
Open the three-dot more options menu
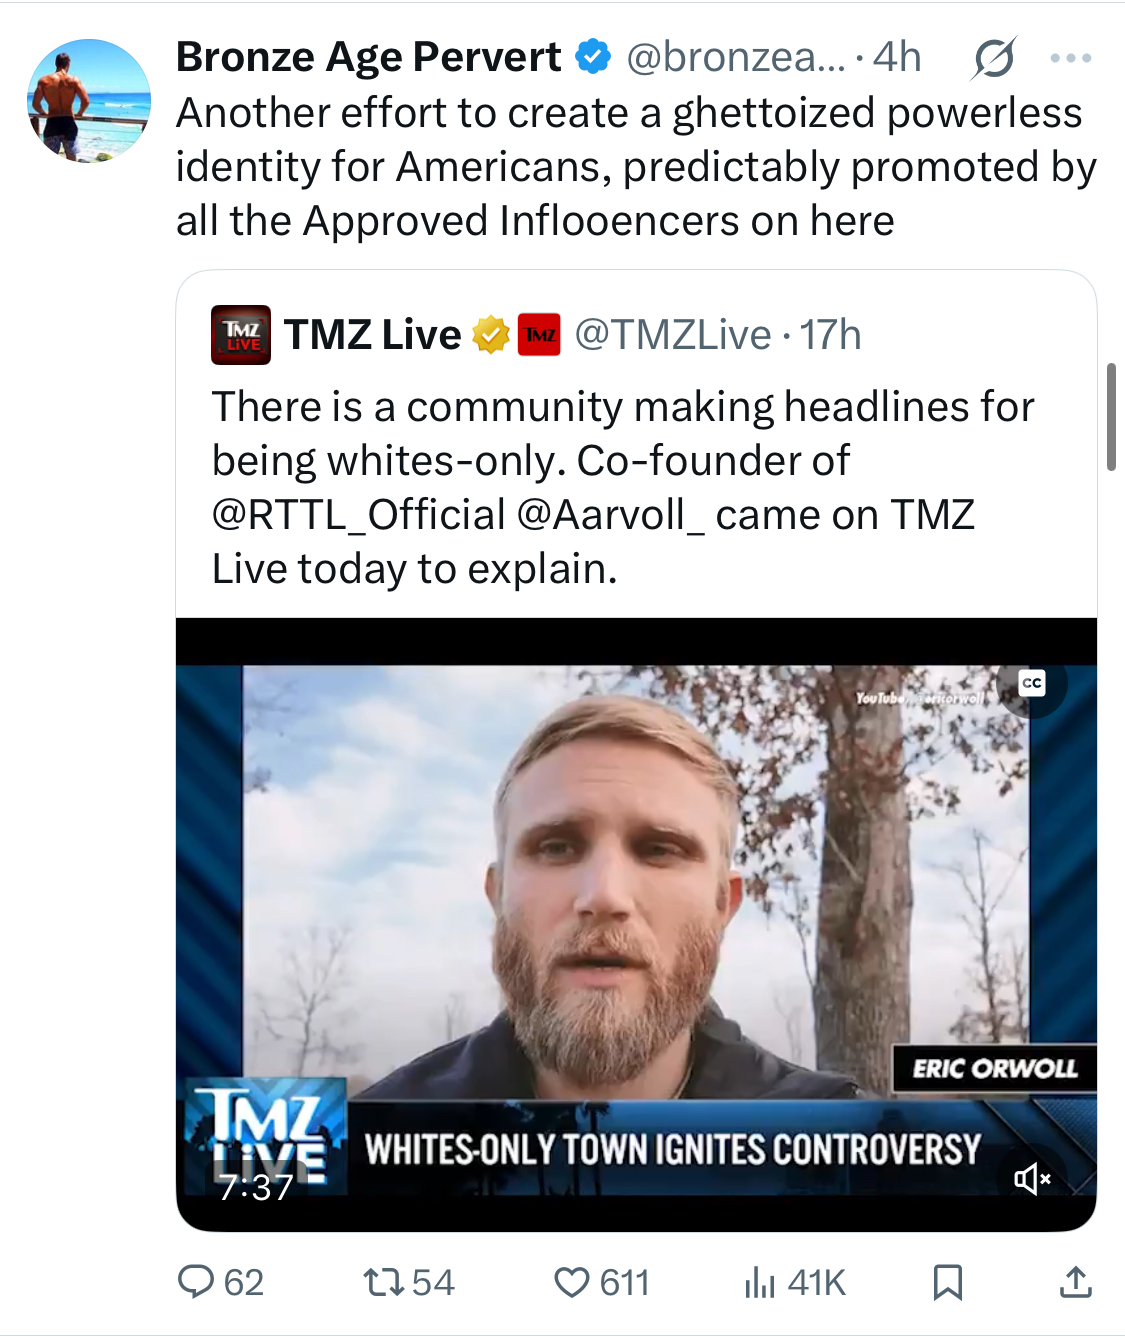point(1071,58)
